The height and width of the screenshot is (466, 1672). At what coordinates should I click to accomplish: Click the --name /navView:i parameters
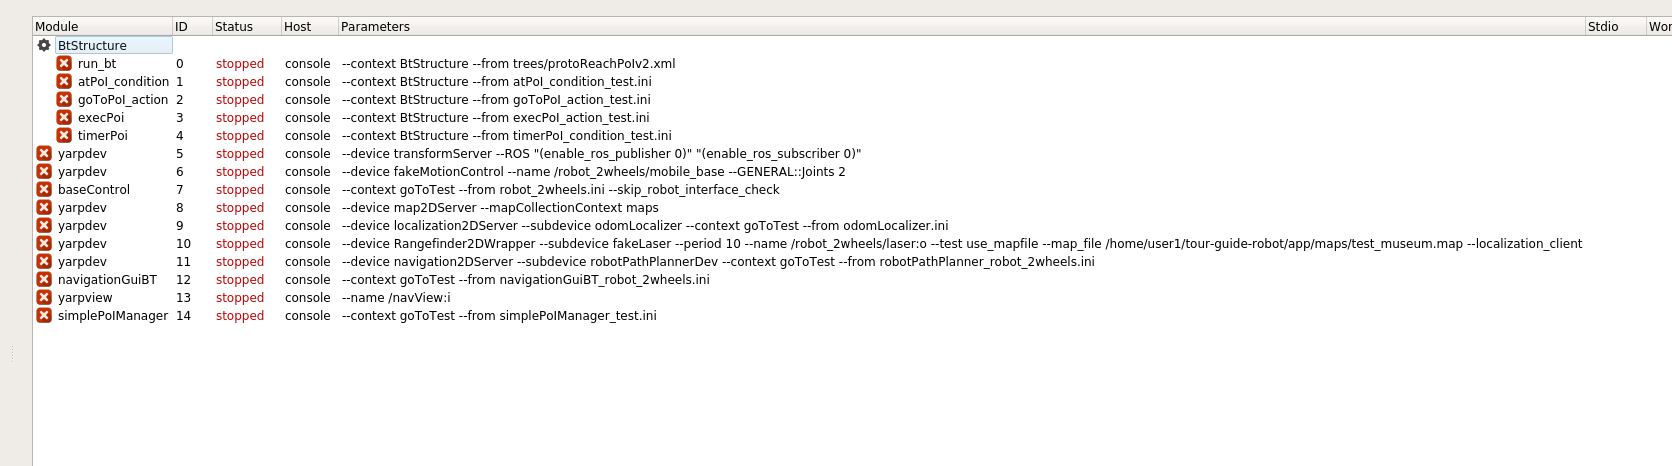[396, 297]
